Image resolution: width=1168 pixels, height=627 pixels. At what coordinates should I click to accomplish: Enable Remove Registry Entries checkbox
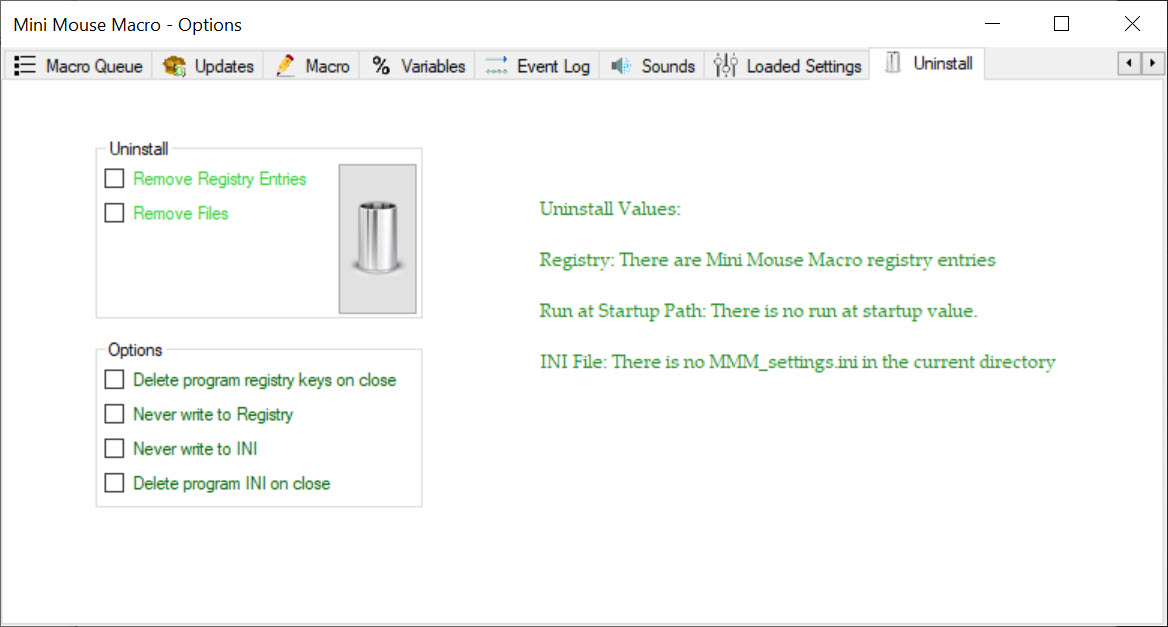tap(114, 179)
